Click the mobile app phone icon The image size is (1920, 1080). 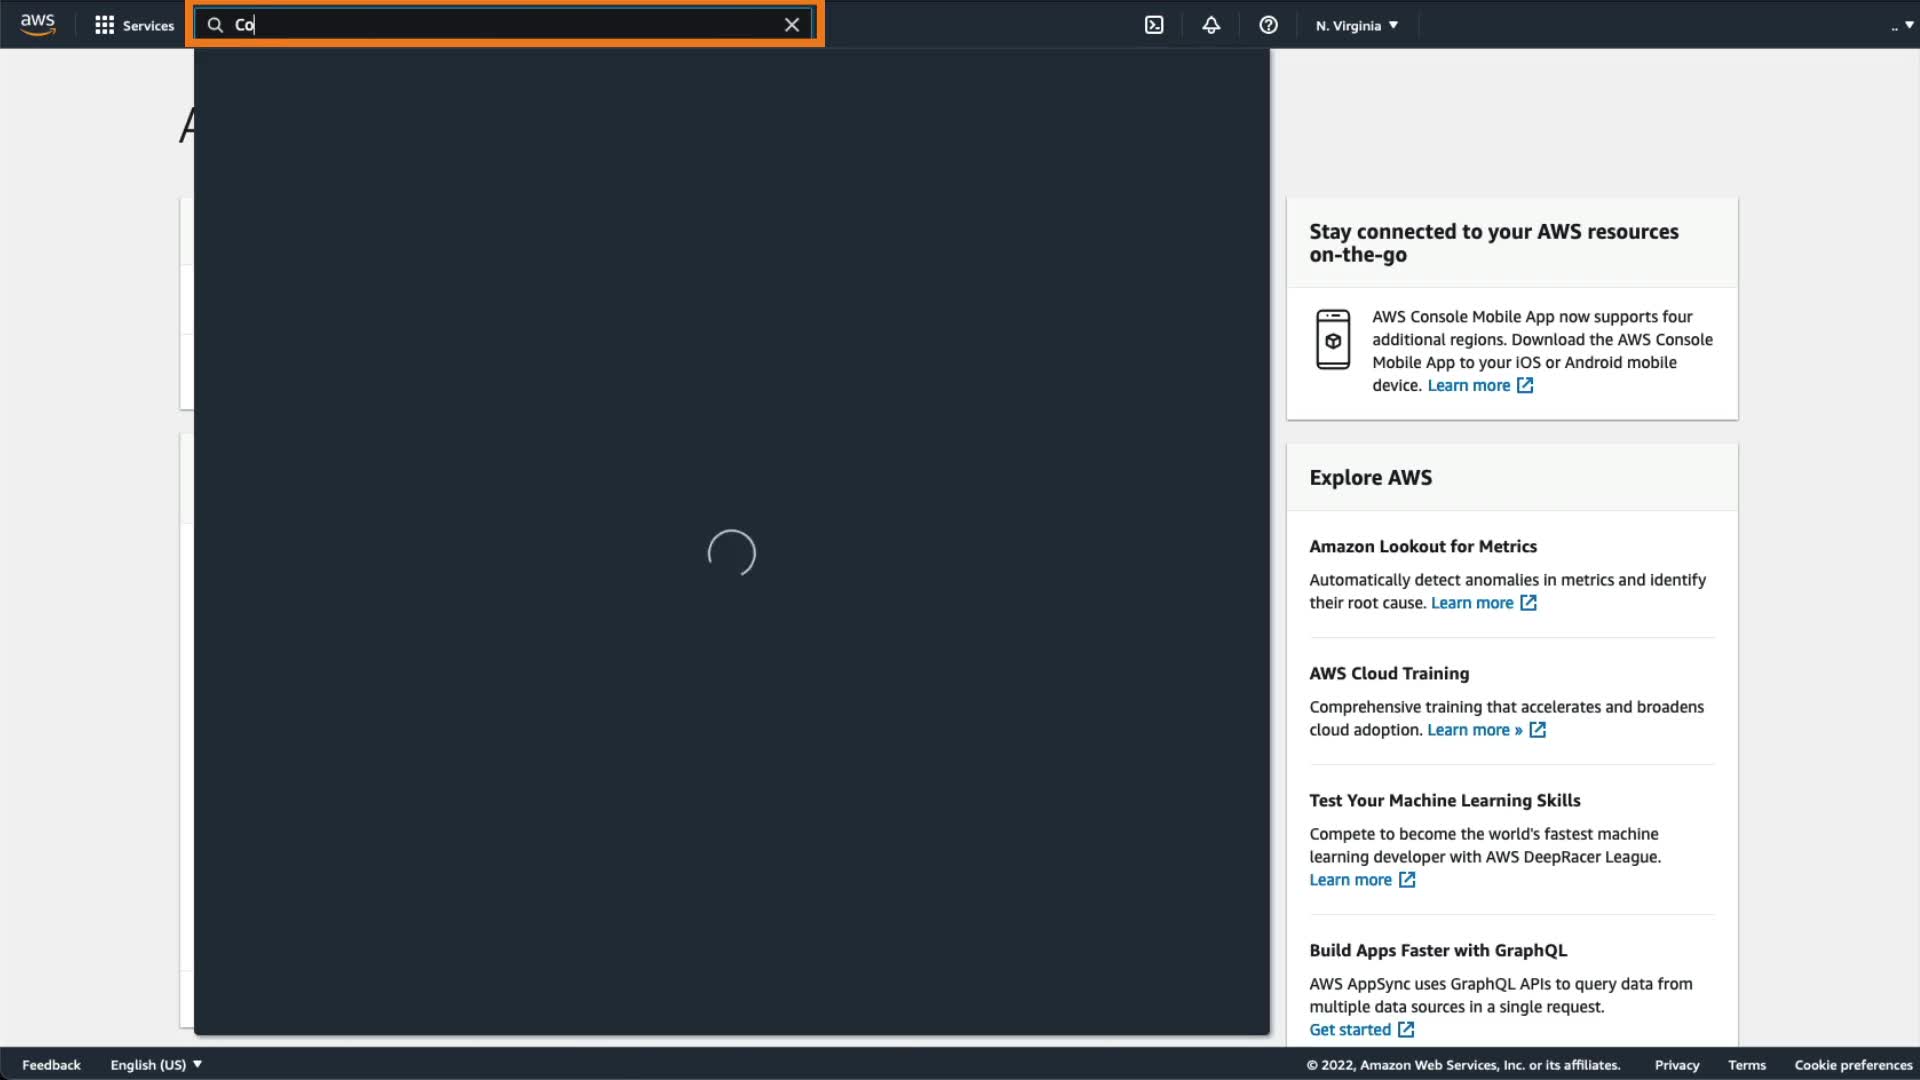1333,340
